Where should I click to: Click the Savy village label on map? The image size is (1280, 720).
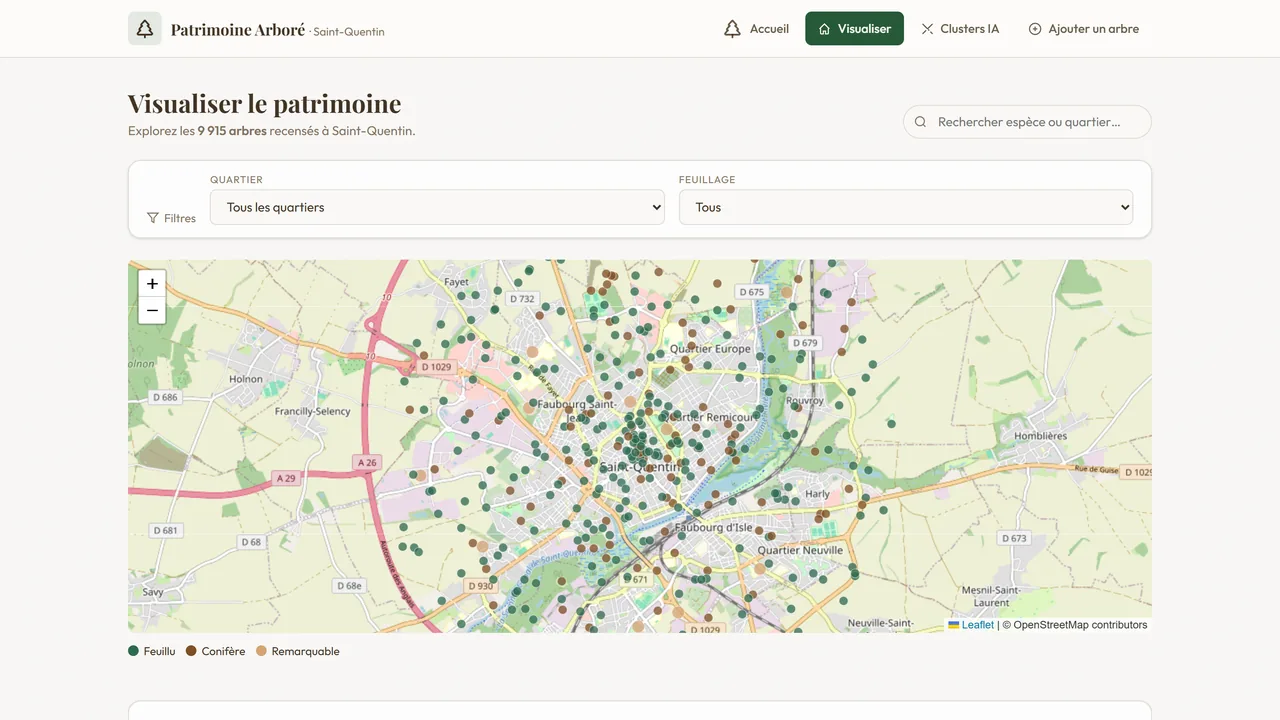153,592
